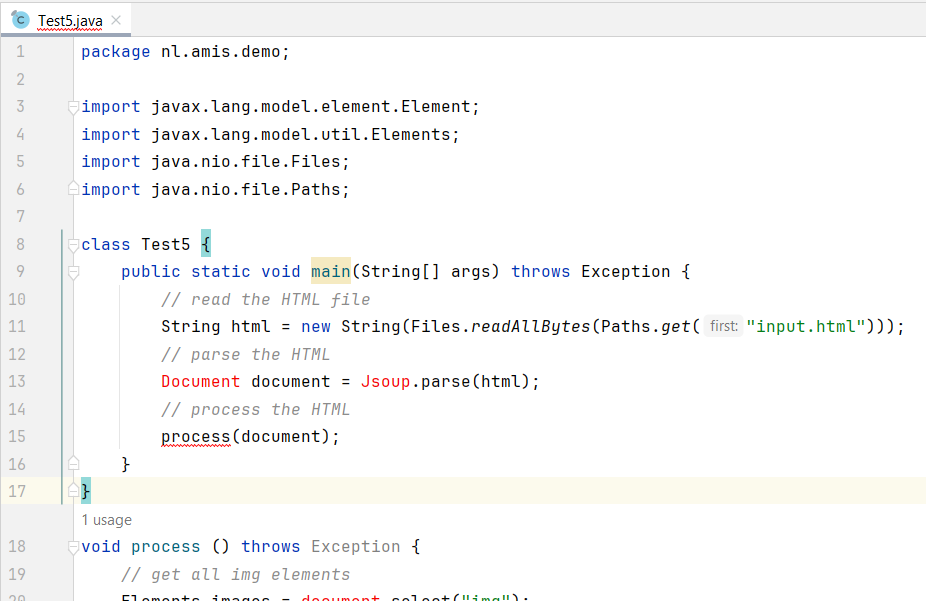Click the fold end marker on line 17

72,491
